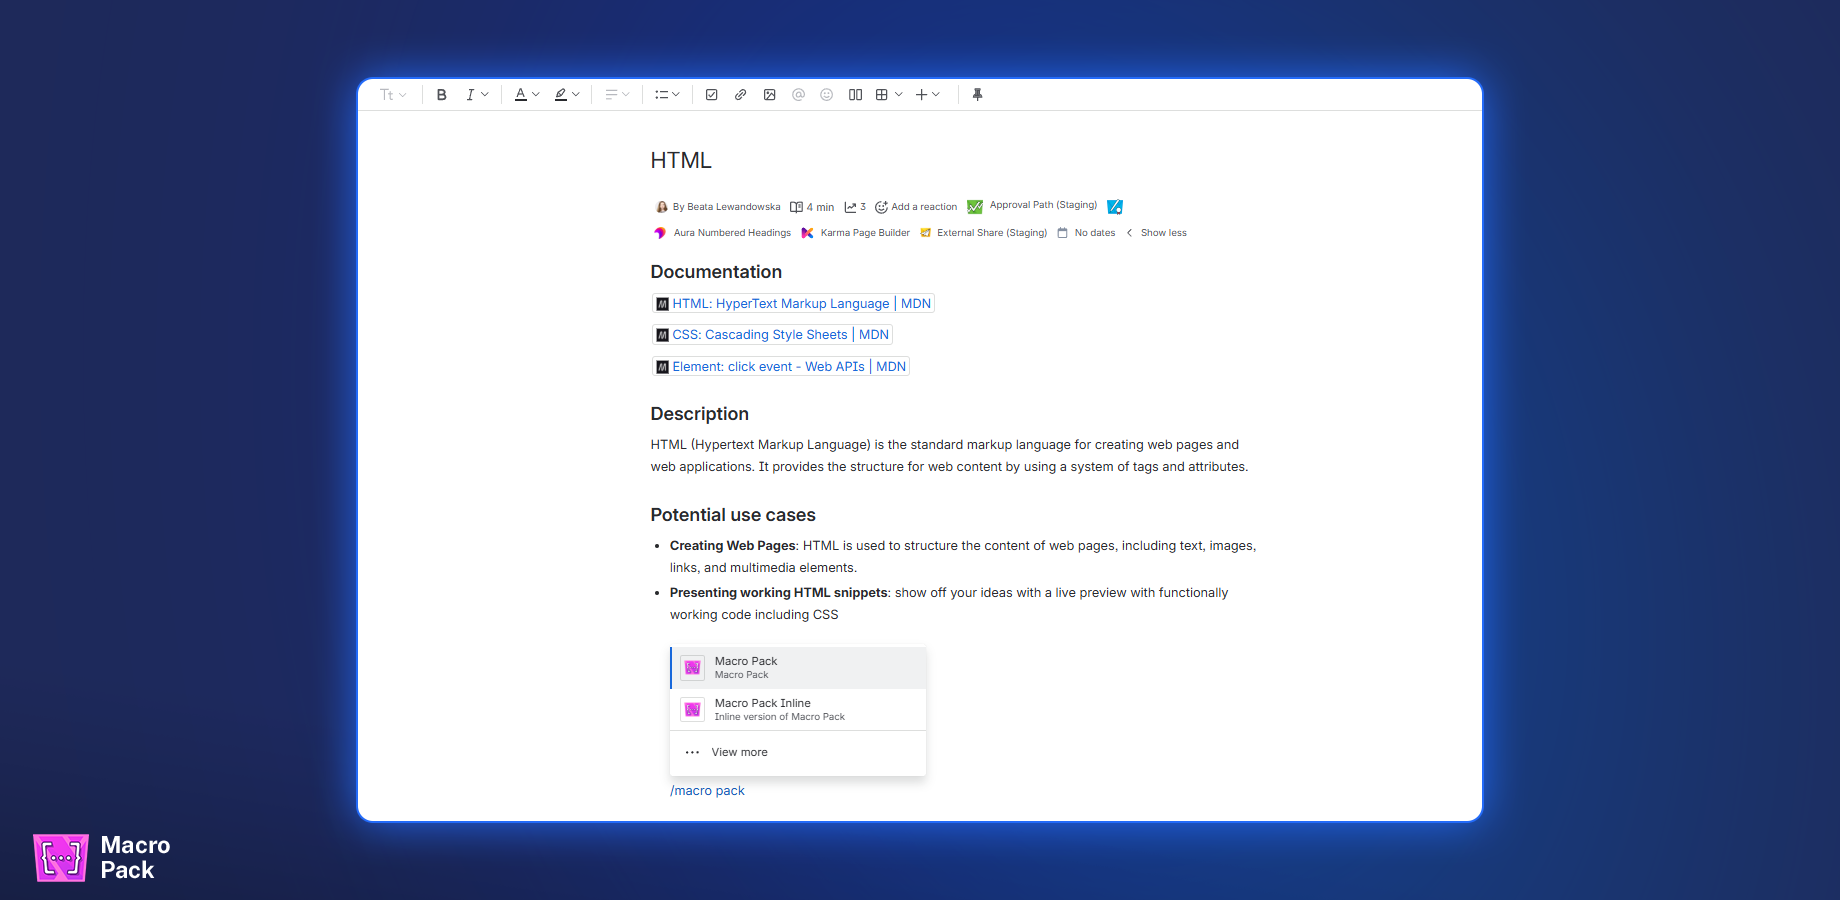Image resolution: width=1840 pixels, height=900 pixels.
Task: Click the No dates field
Action: [x=1086, y=233]
